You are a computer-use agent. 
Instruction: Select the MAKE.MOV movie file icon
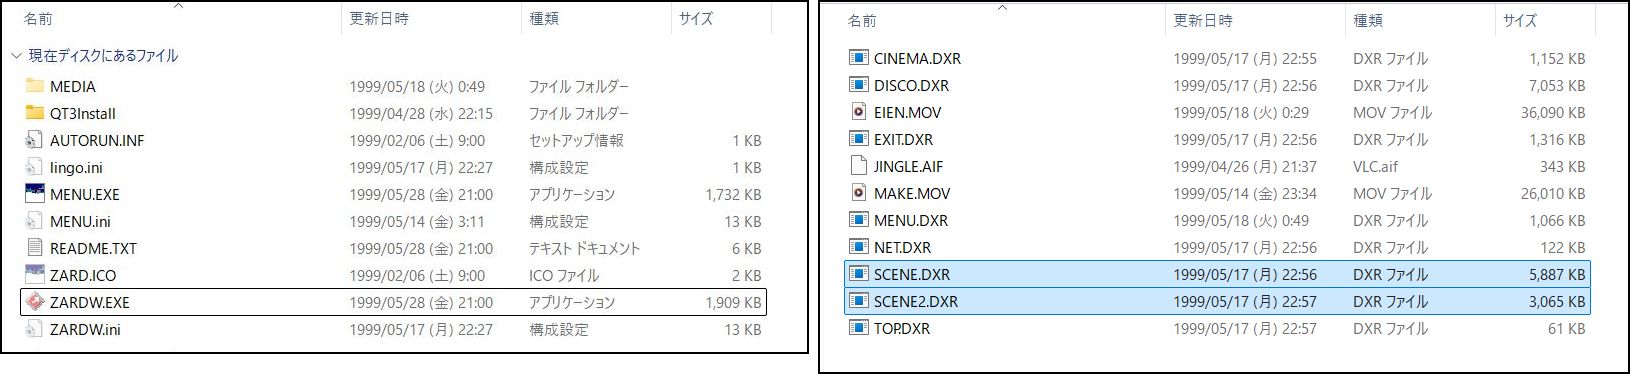[858, 193]
